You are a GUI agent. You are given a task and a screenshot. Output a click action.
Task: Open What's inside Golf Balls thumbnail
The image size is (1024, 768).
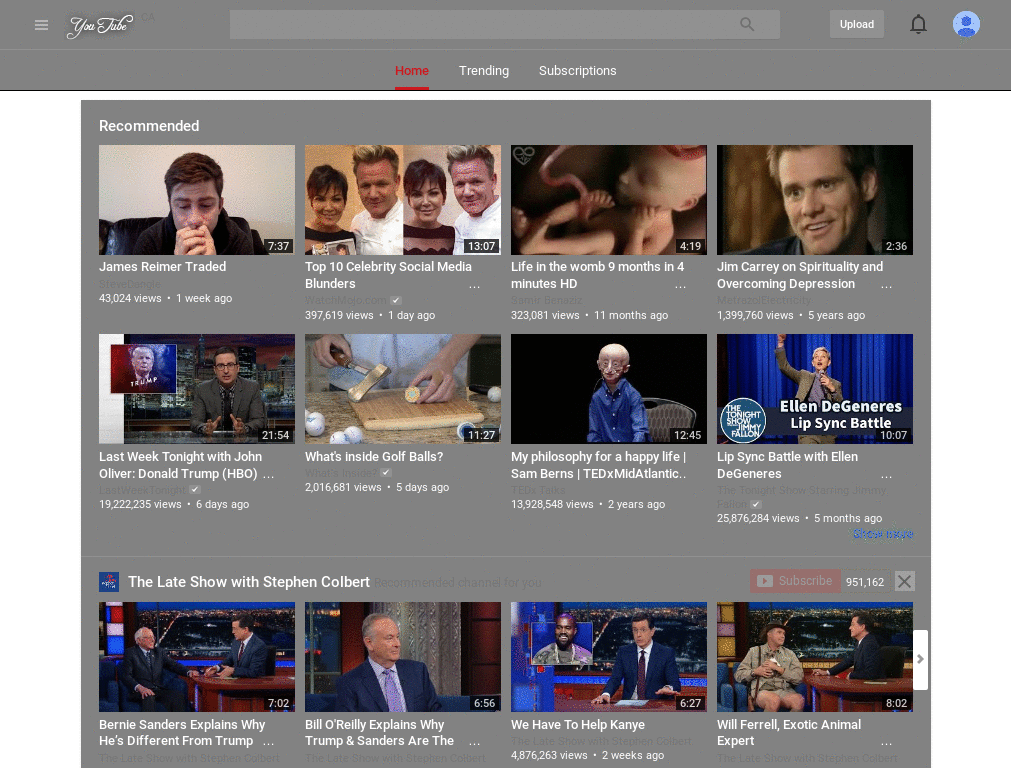pos(403,389)
